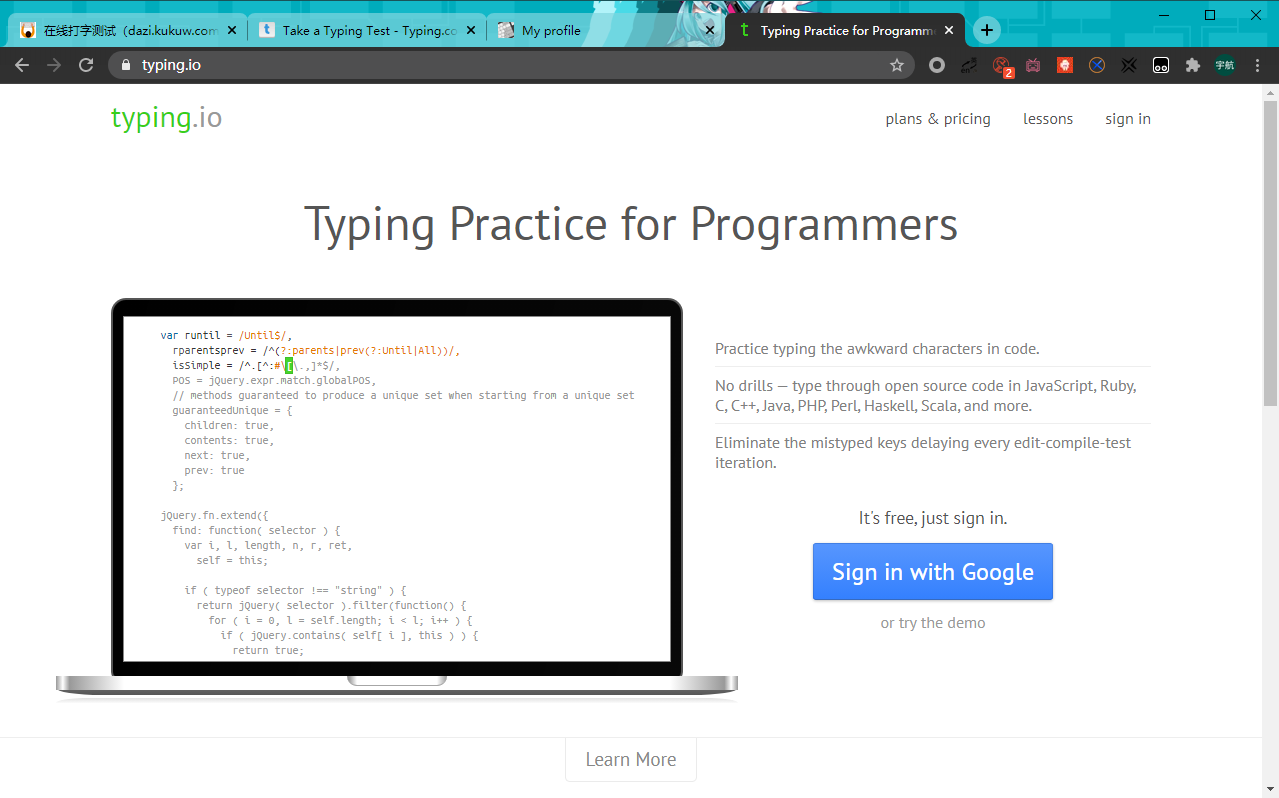Reload the typing.io page
1279x798 pixels.
tap(86, 65)
